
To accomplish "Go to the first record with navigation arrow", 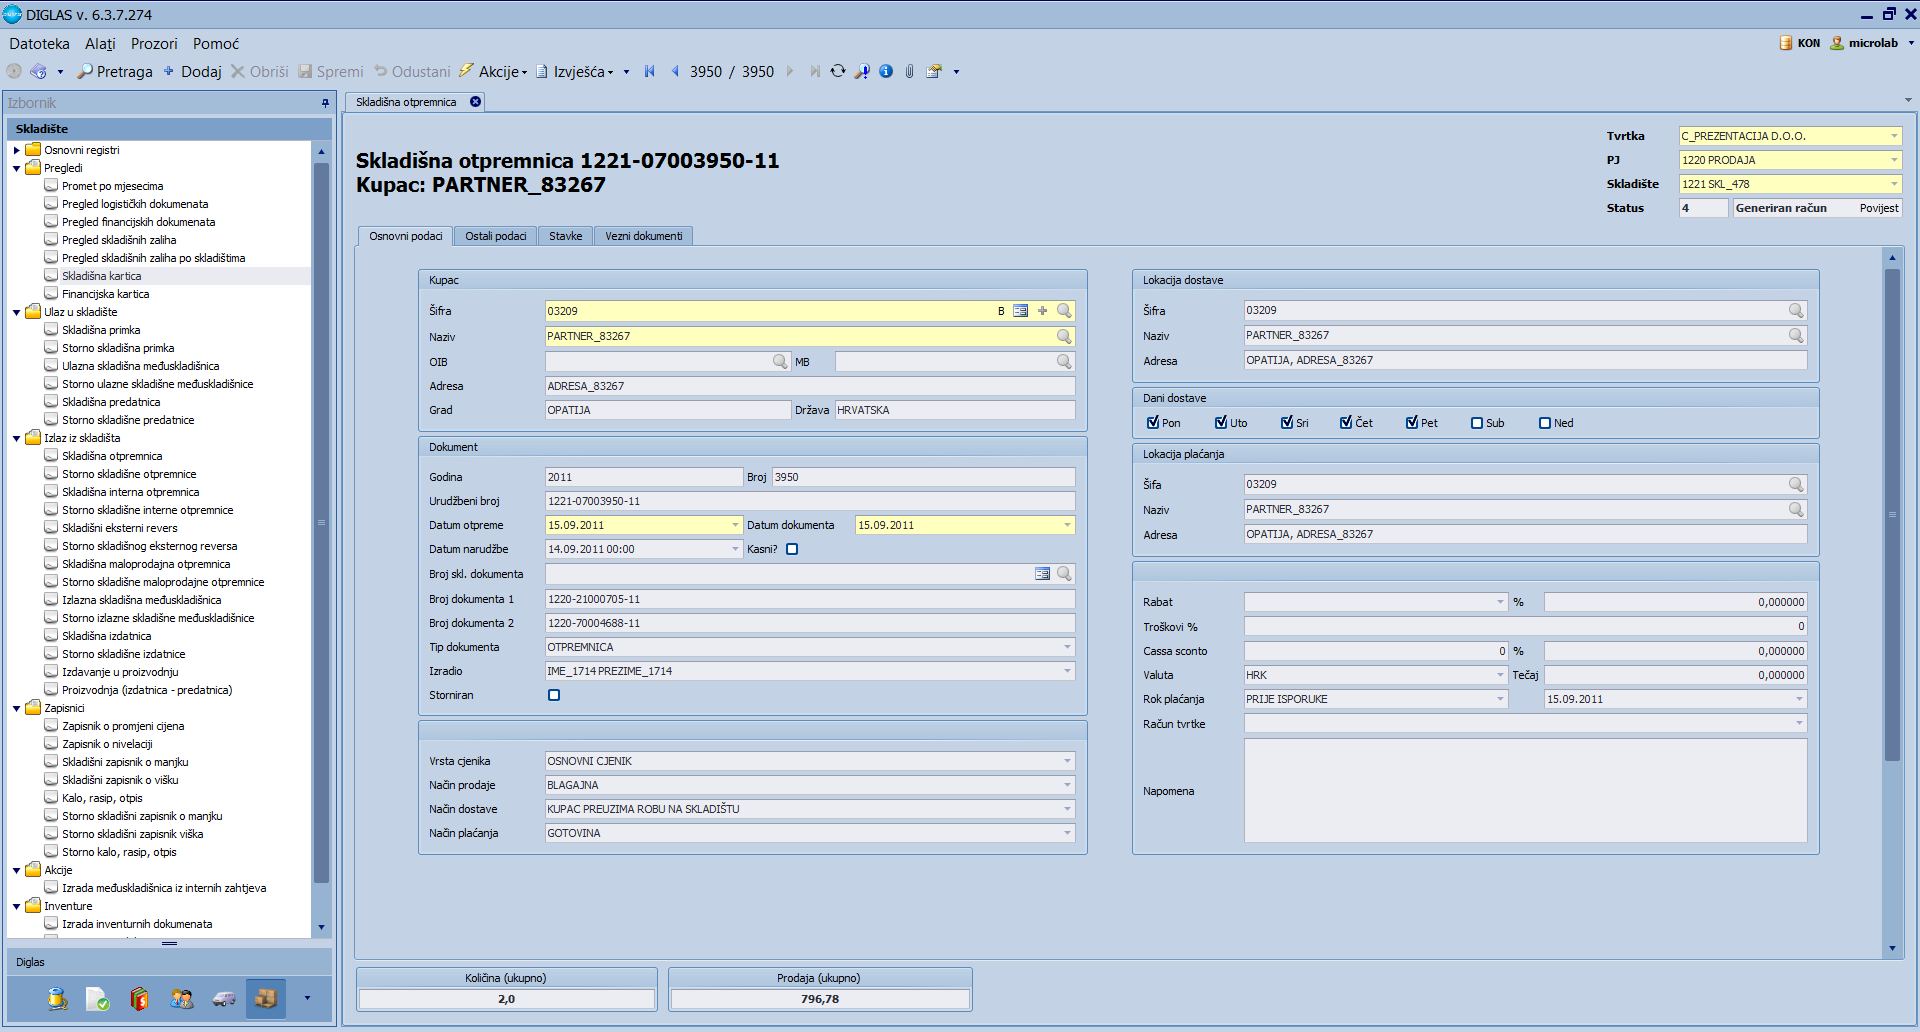I will [650, 71].
